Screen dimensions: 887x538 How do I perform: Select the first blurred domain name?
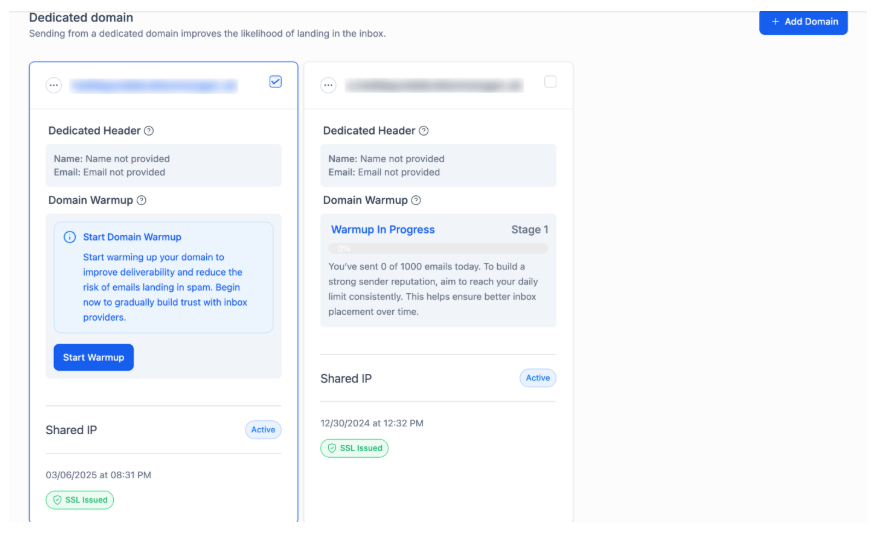point(154,86)
